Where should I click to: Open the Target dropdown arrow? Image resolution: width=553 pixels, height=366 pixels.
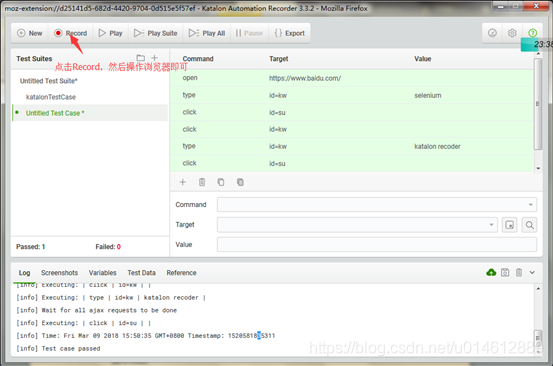coord(491,225)
